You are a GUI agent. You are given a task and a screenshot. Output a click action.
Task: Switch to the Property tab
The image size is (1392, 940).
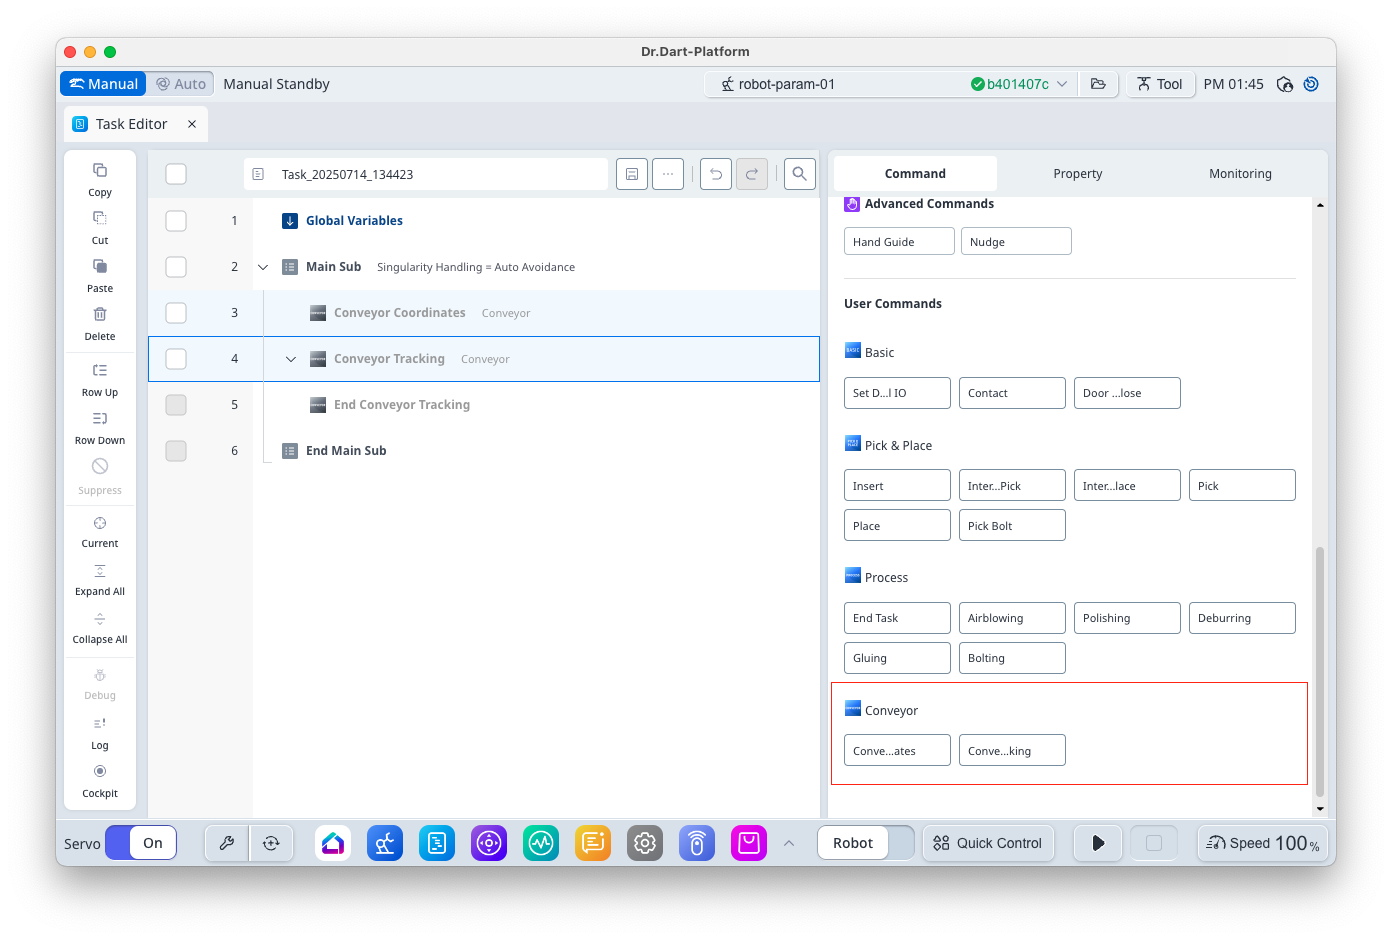[x=1077, y=174]
